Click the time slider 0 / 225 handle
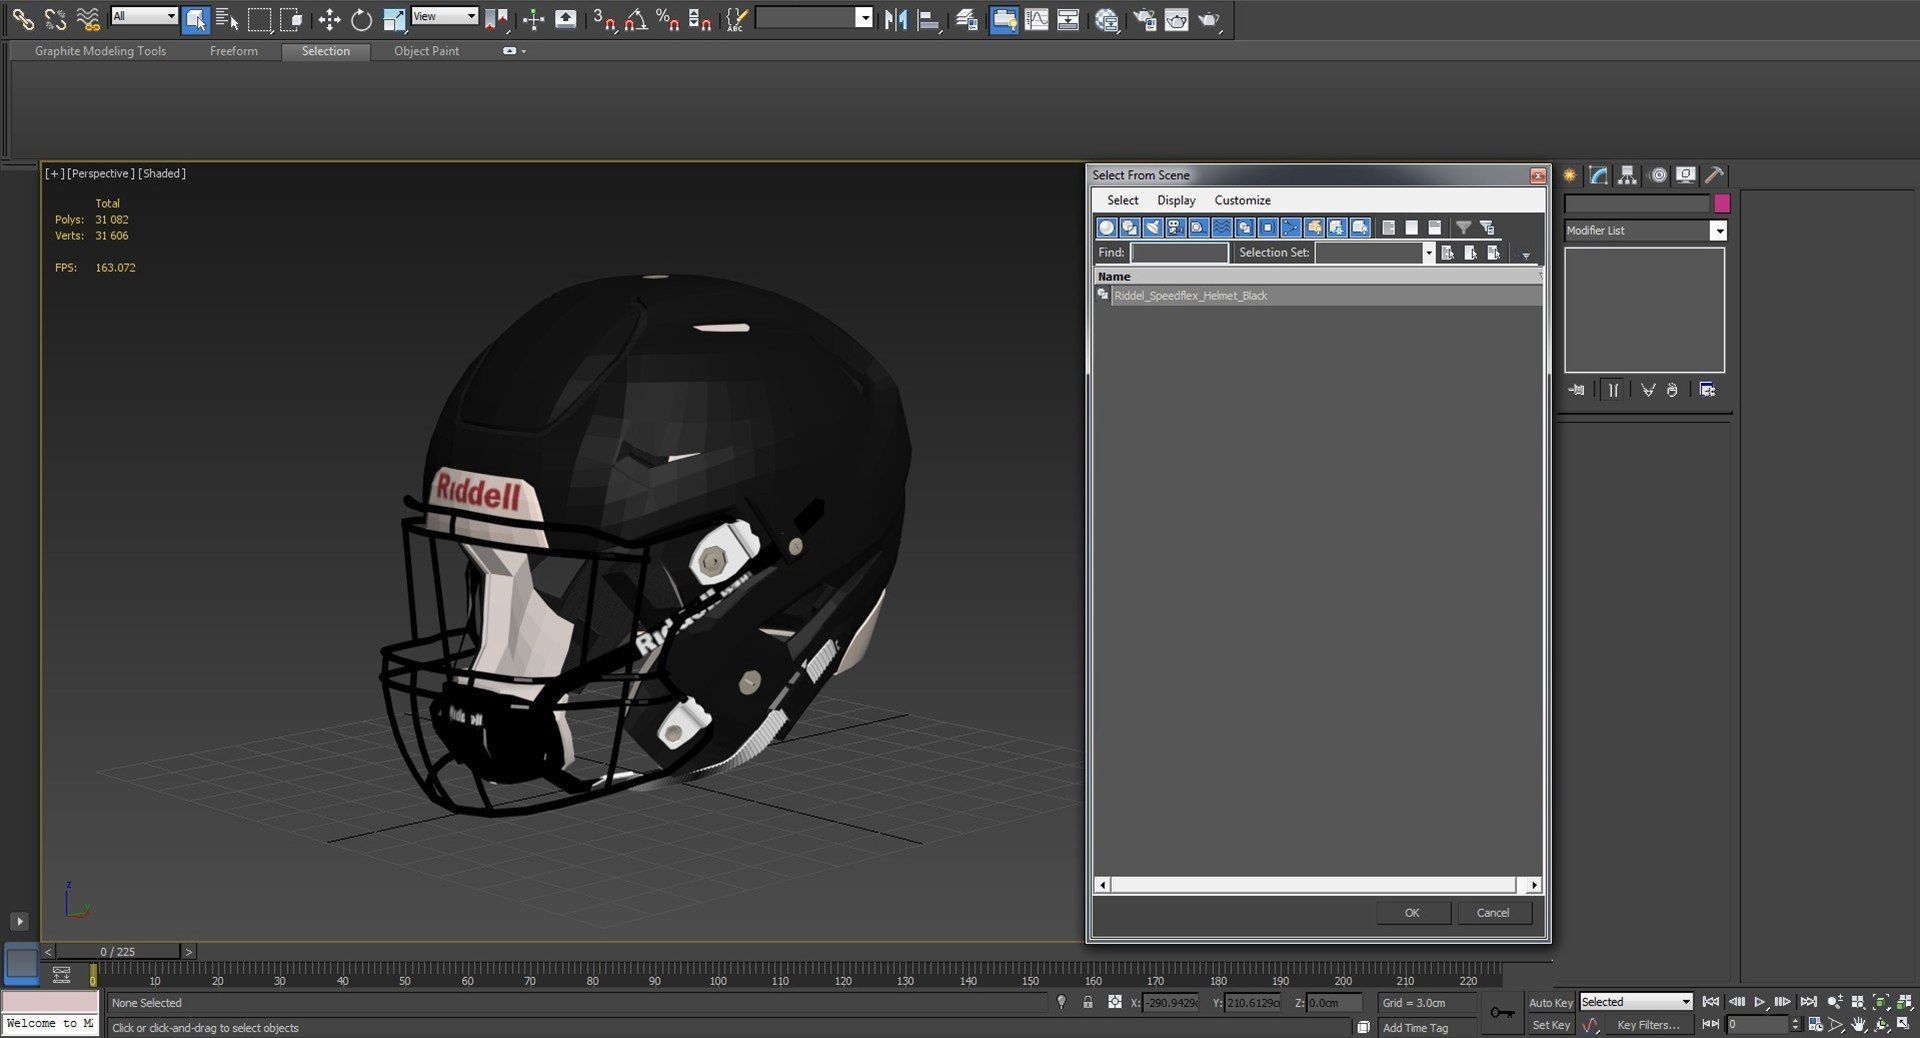The width and height of the screenshot is (1920, 1038). 118,951
